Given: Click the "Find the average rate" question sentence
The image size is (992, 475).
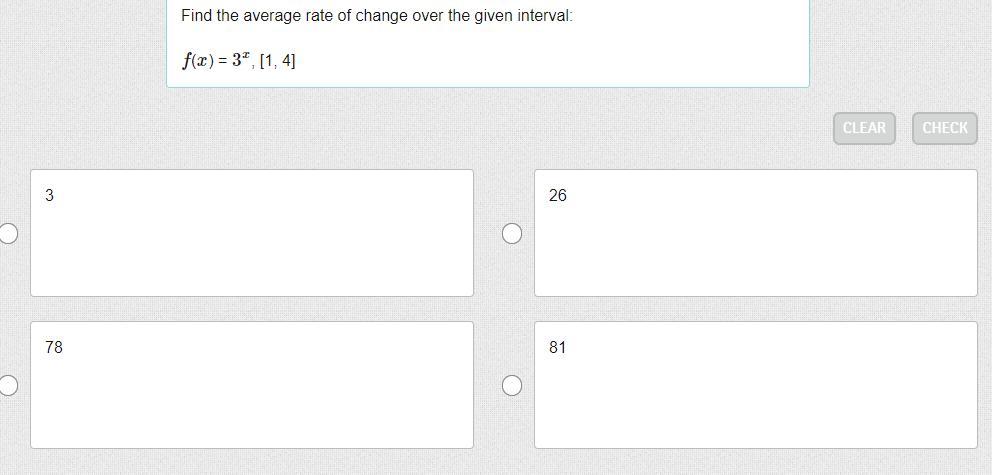Looking at the screenshot, I should [x=376, y=16].
